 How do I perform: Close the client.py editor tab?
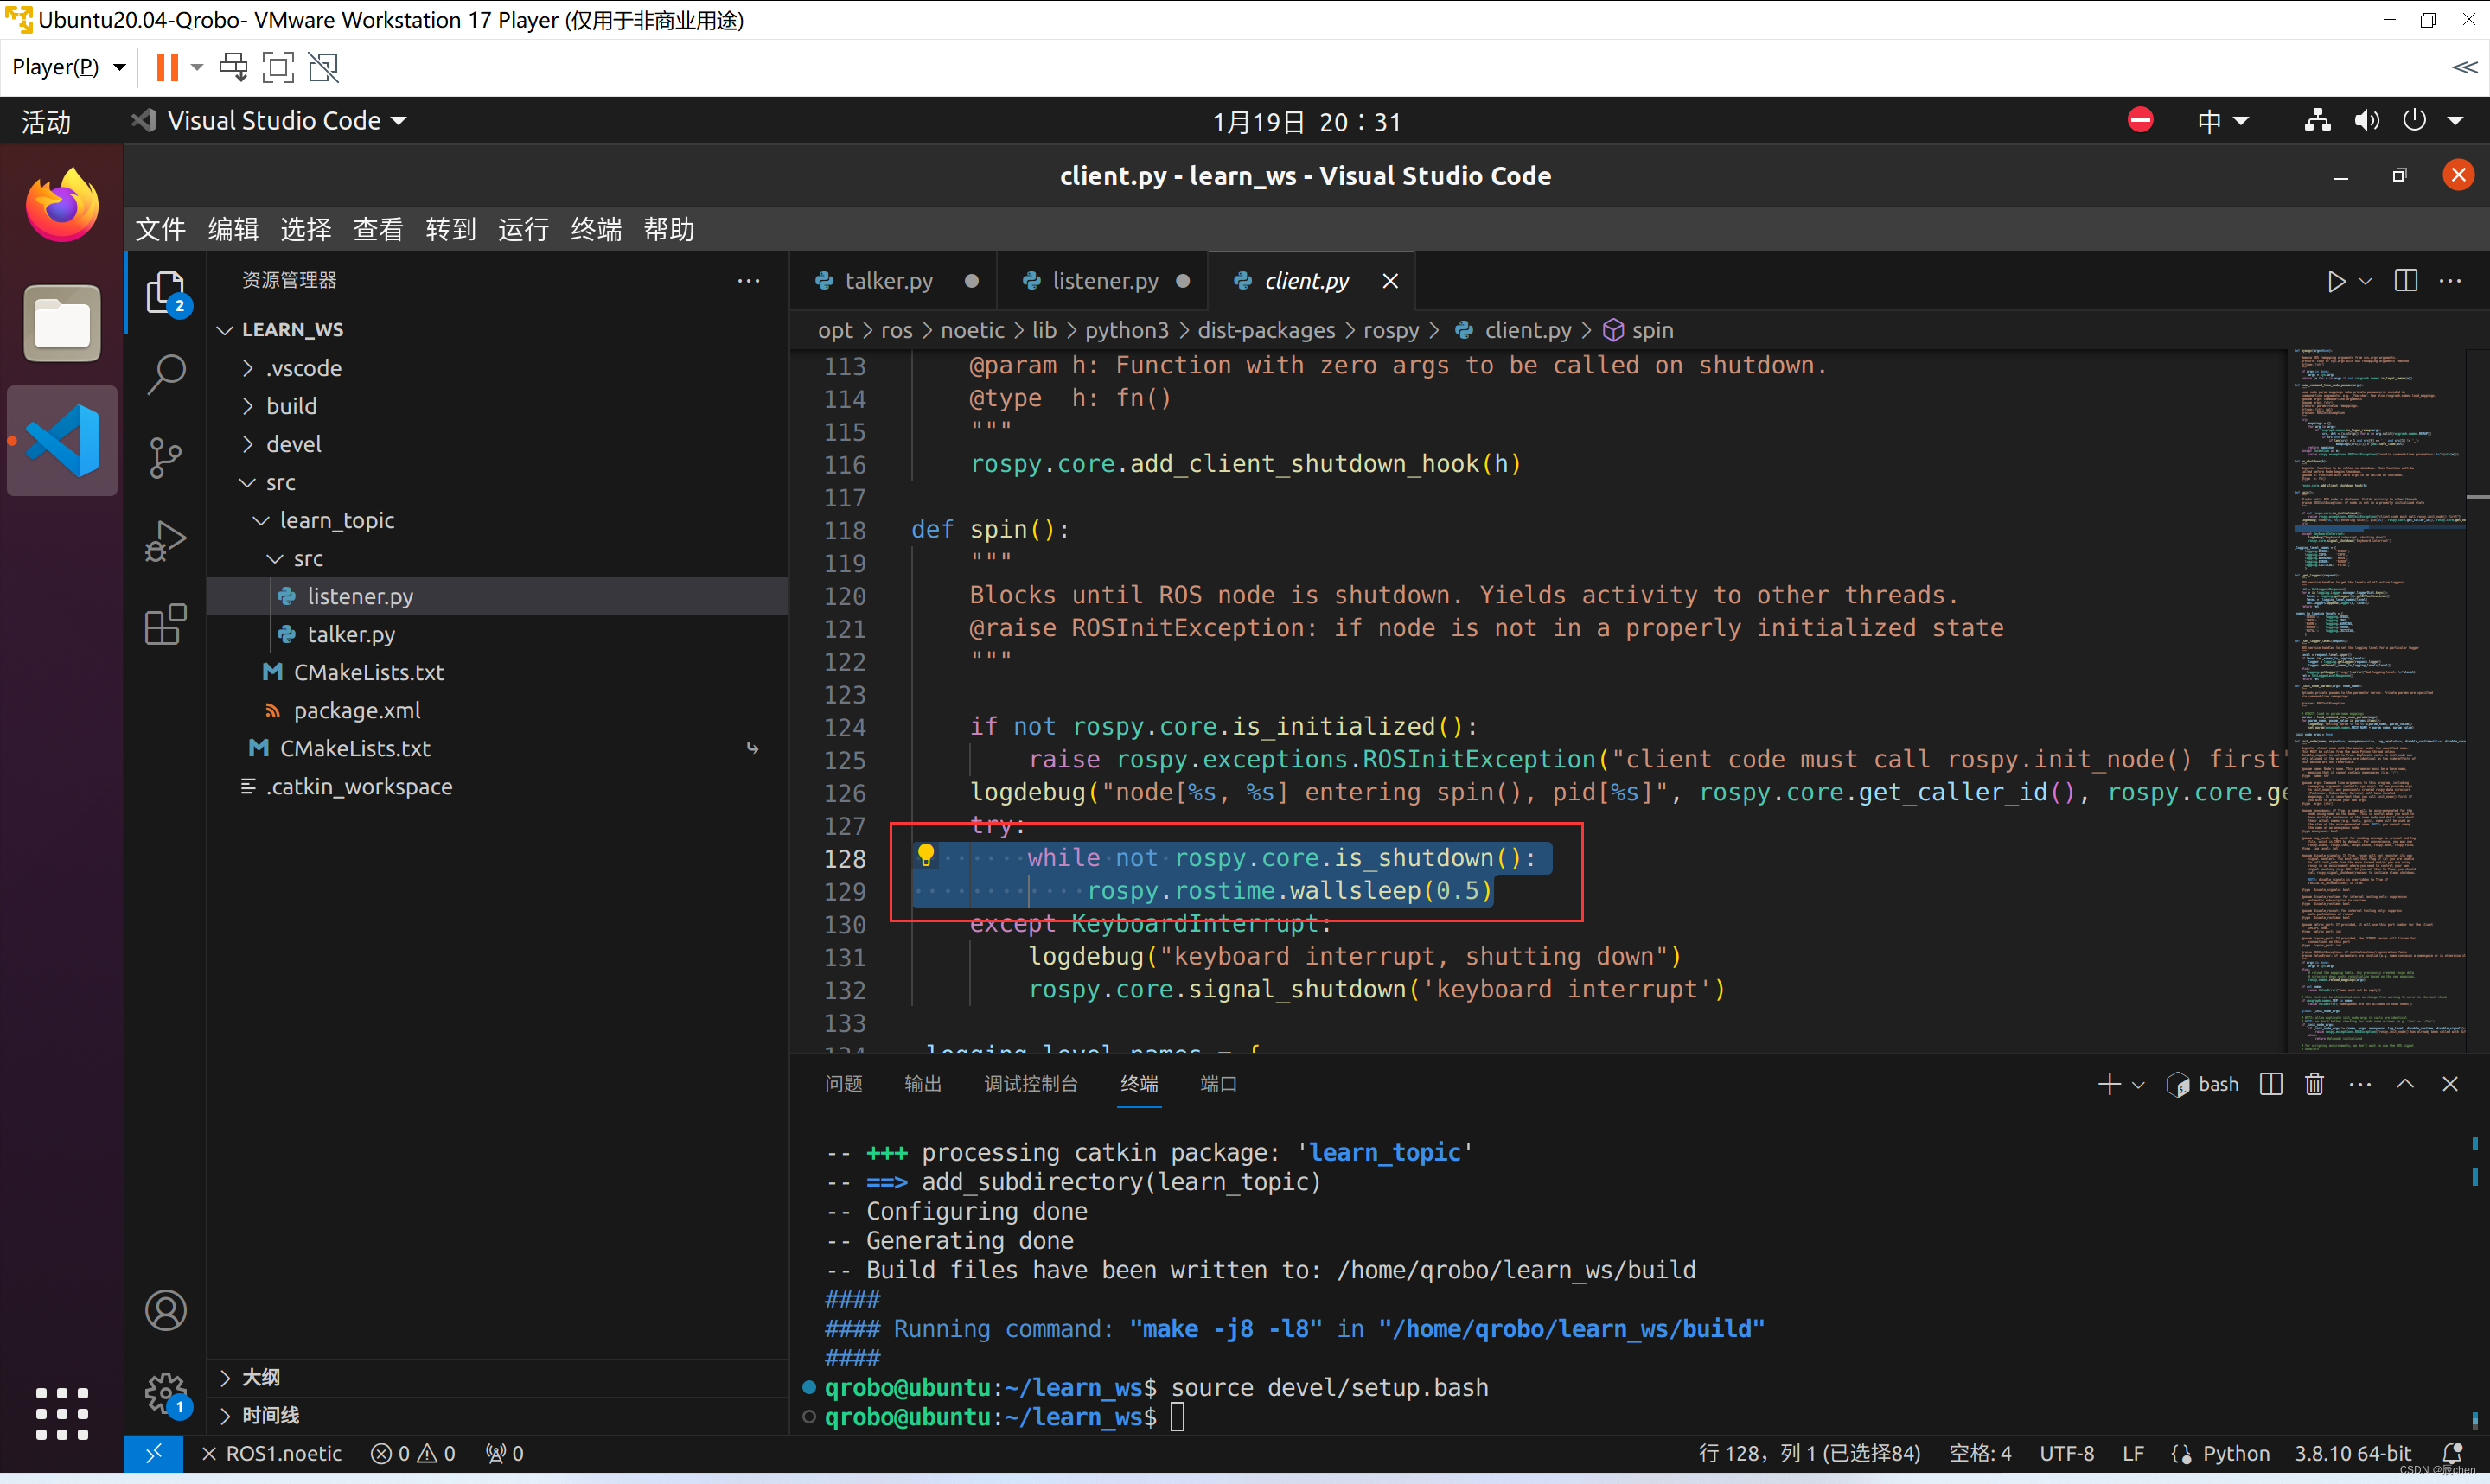1390,281
